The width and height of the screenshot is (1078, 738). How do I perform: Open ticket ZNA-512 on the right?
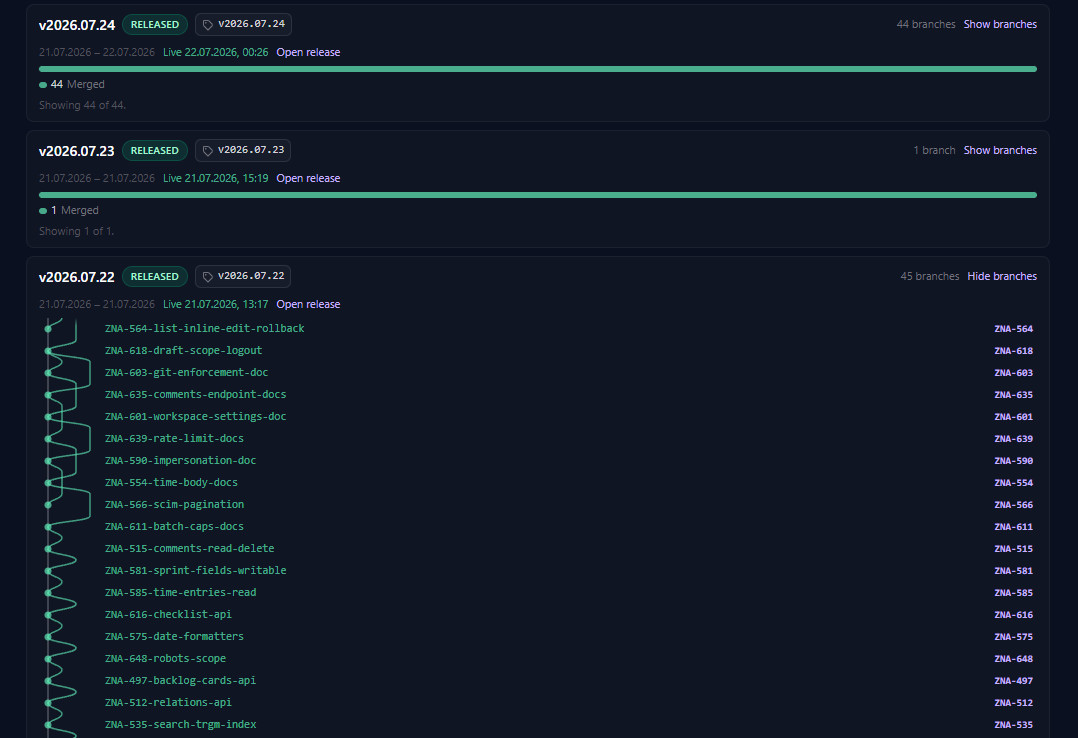point(1013,703)
